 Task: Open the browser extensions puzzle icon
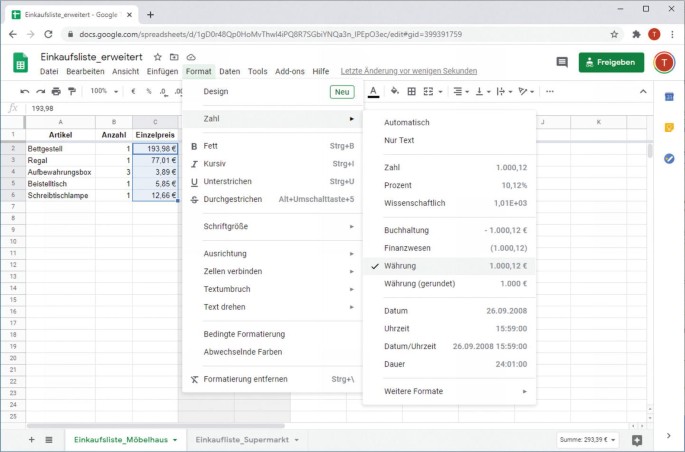[x=636, y=34]
